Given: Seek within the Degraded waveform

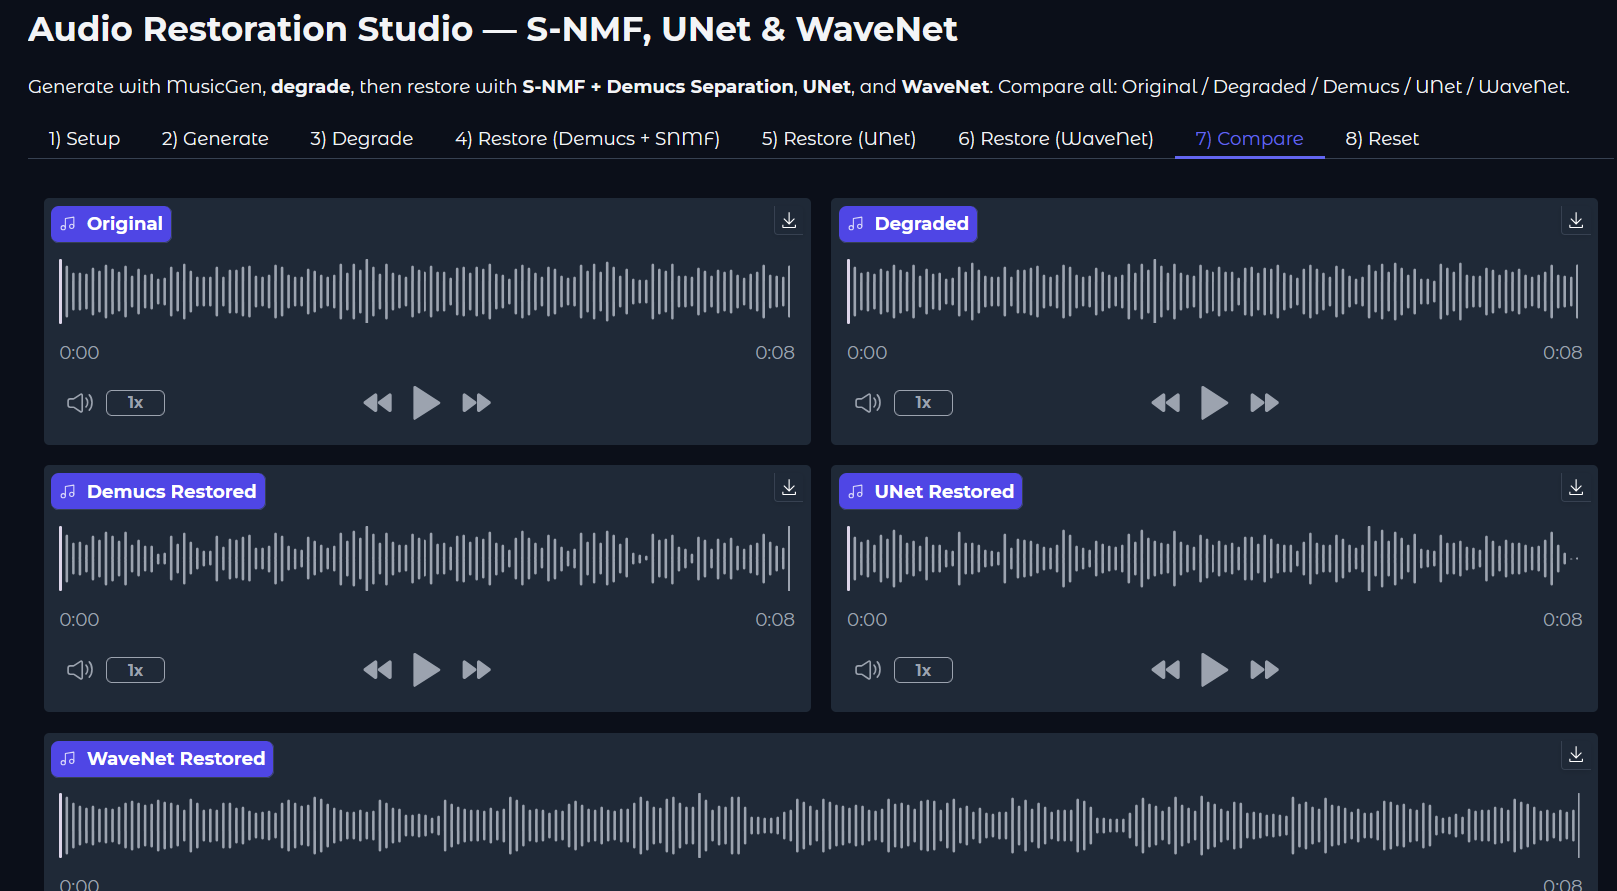Looking at the screenshot, I should [x=1213, y=291].
